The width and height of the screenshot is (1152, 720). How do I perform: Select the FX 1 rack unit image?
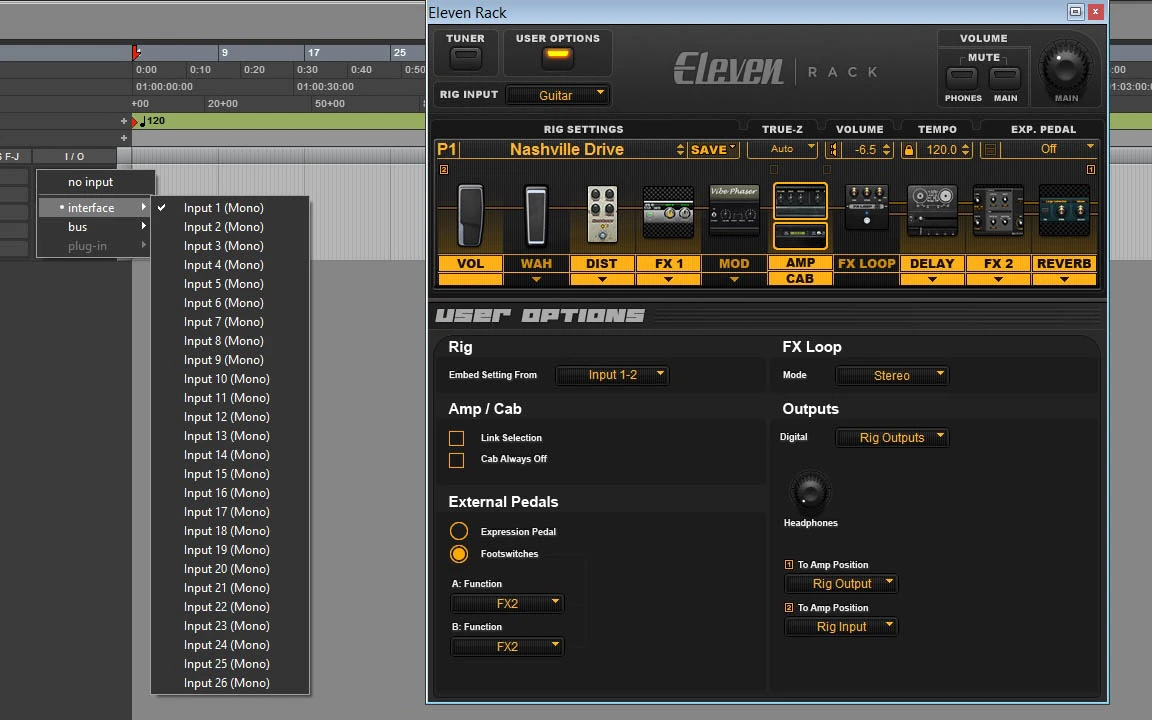(x=668, y=212)
